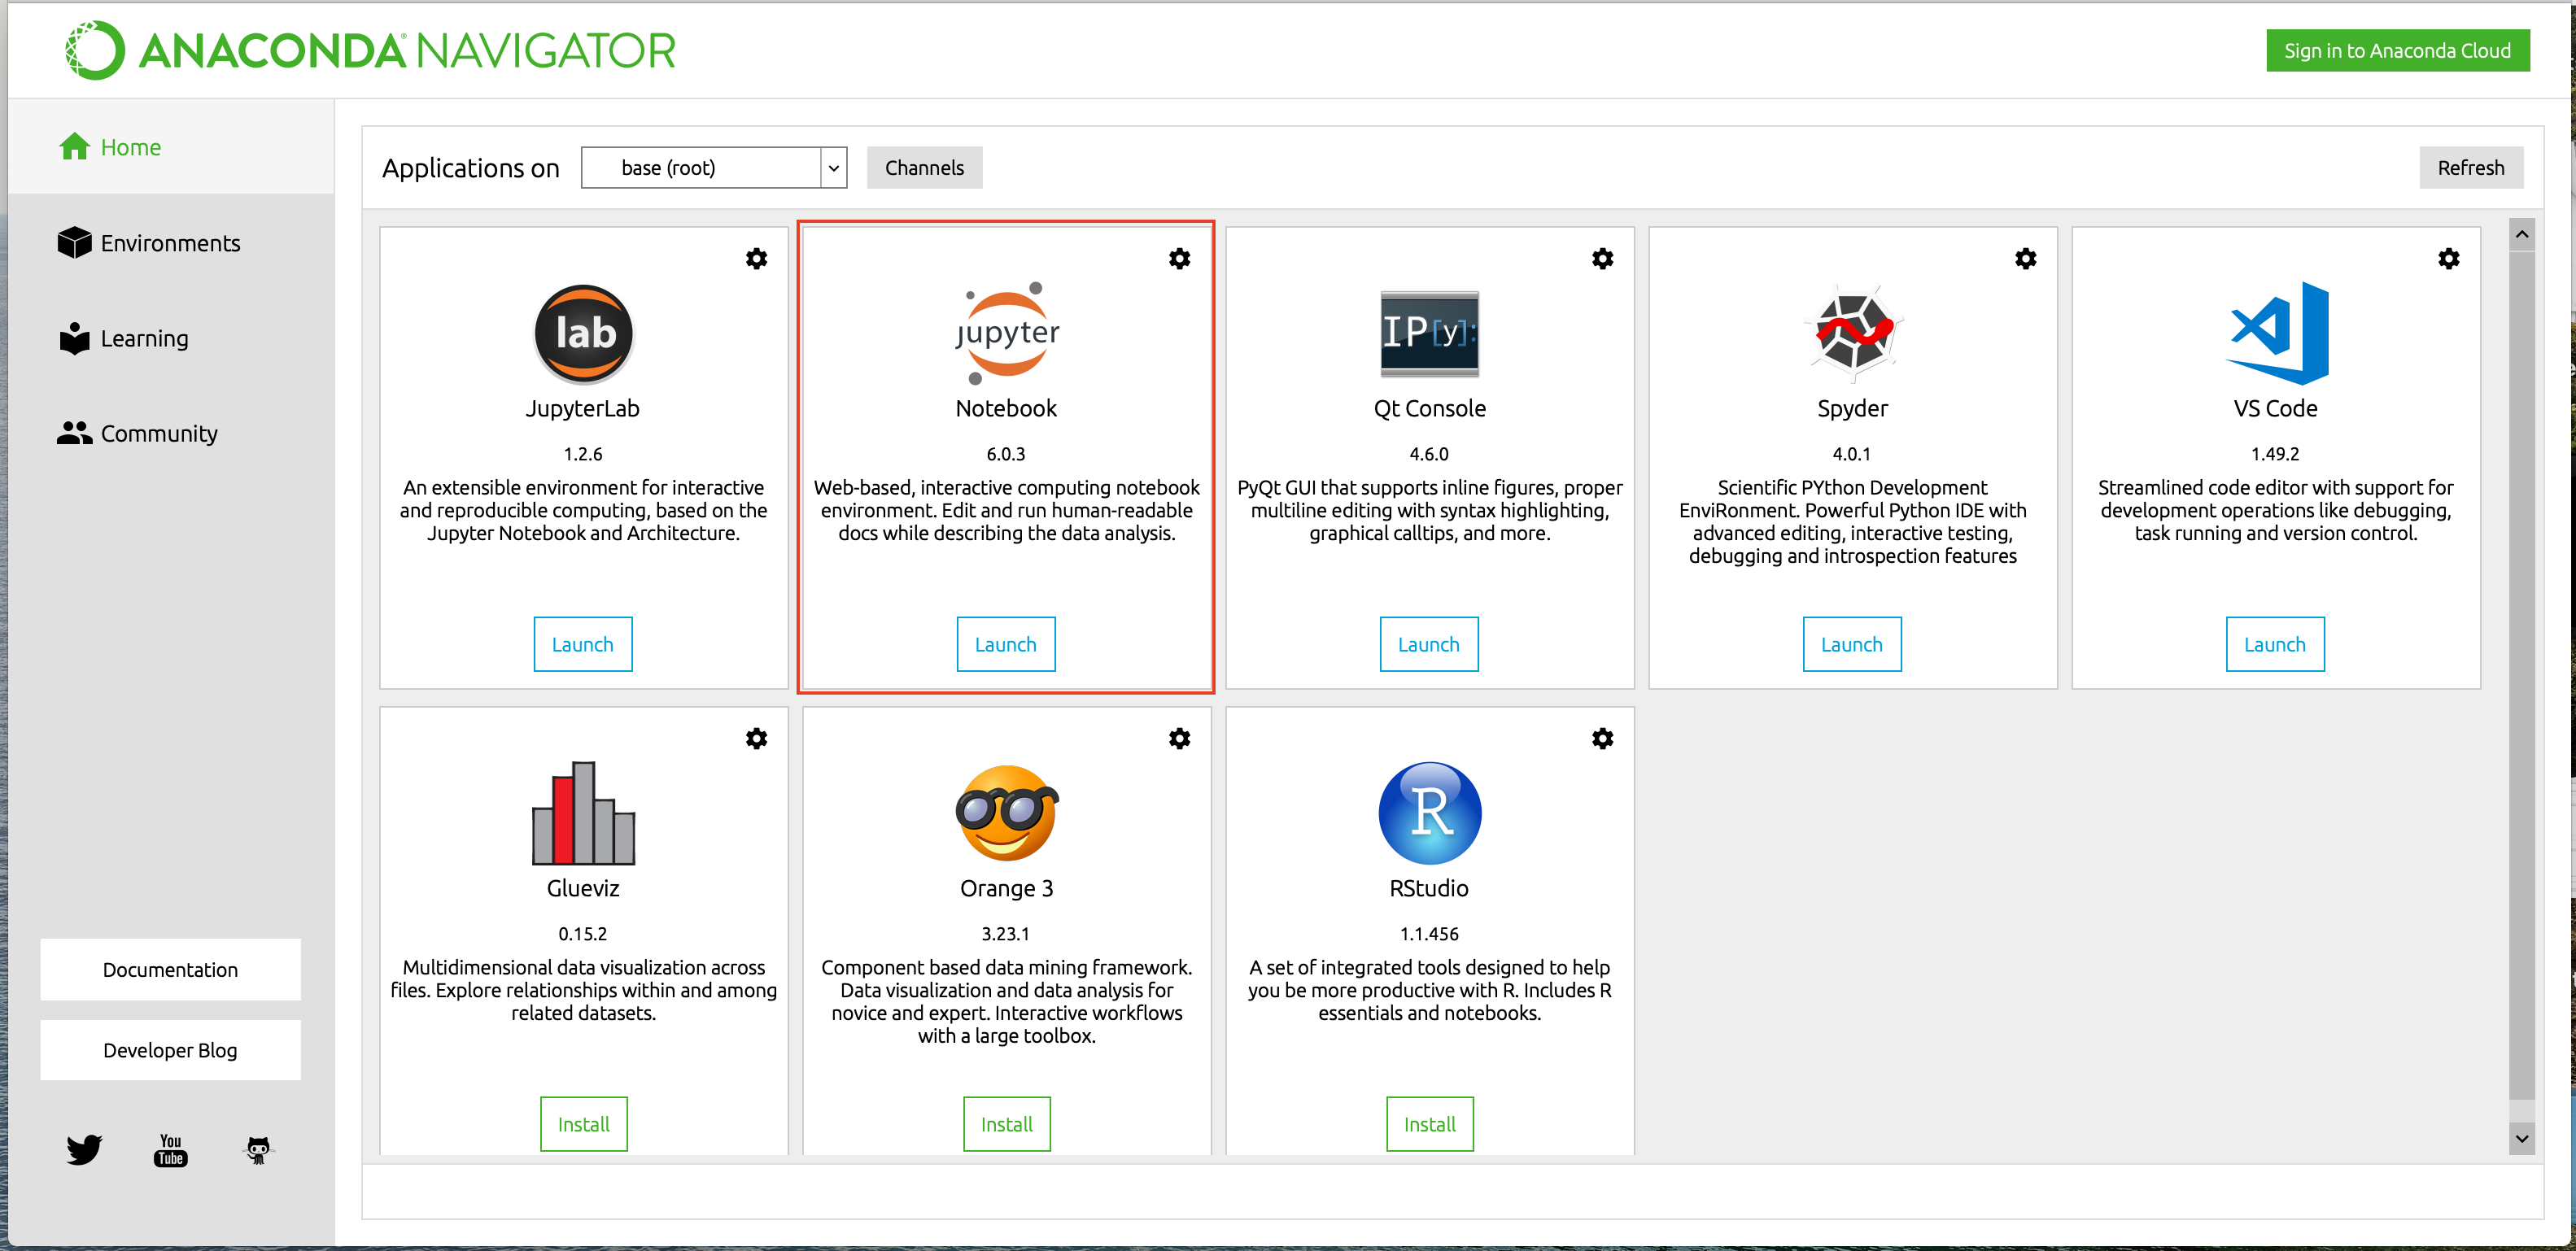Launch the Jupyter Notebook application
This screenshot has height=1251, width=2576.
[1006, 643]
